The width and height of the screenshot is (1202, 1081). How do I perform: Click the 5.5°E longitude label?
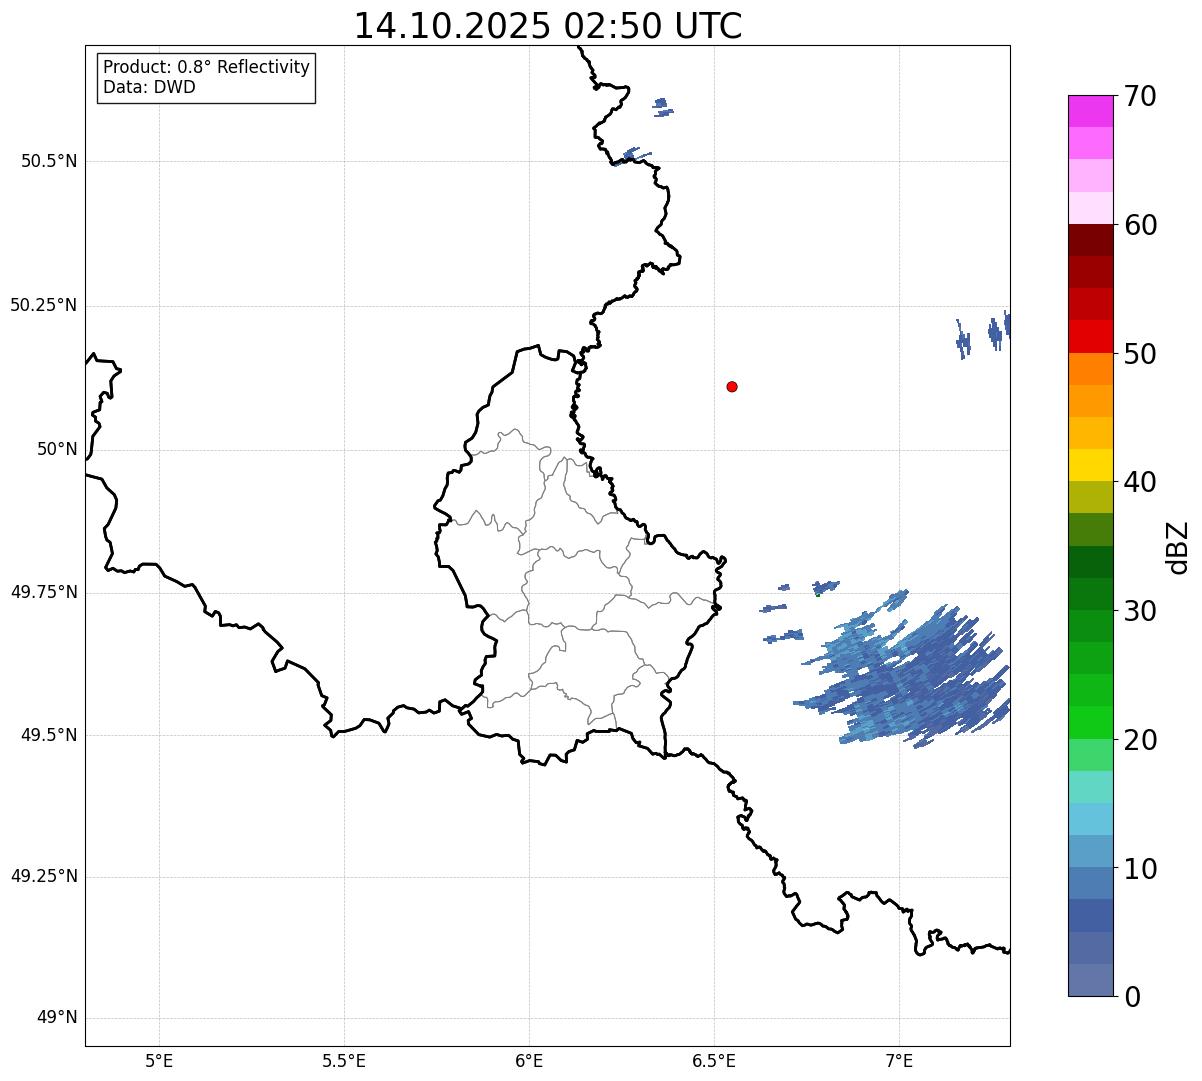pos(344,1060)
